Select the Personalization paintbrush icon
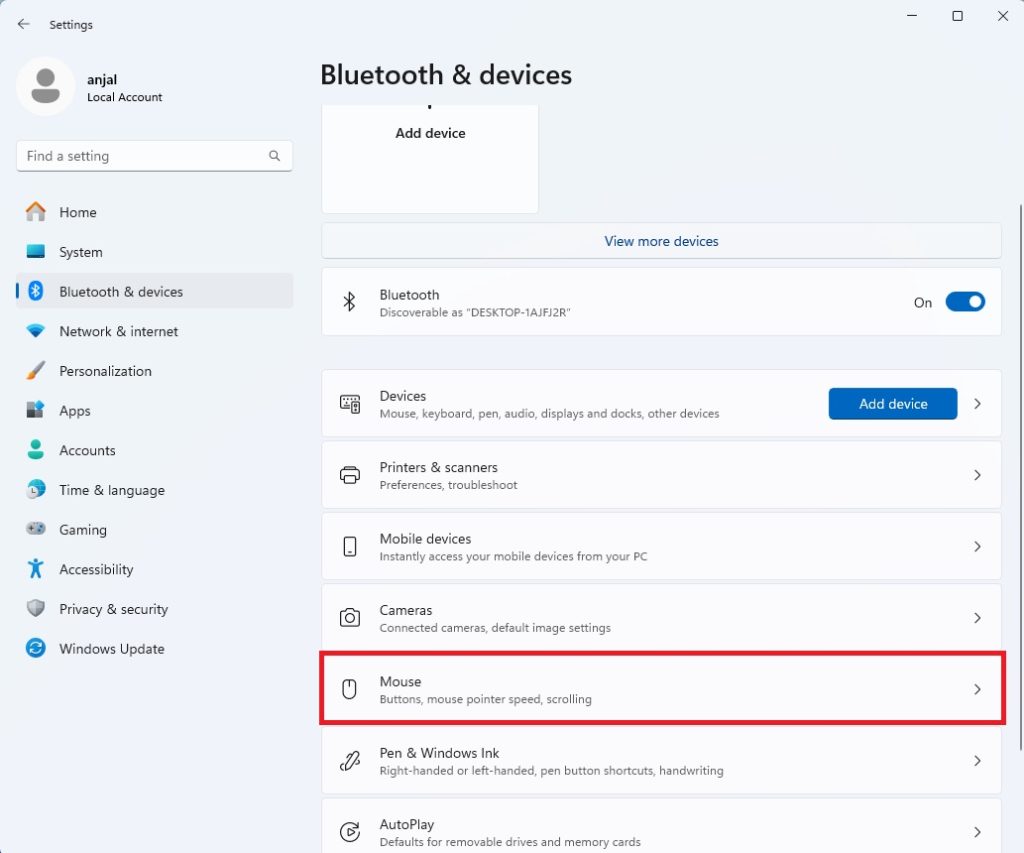 tap(34, 371)
